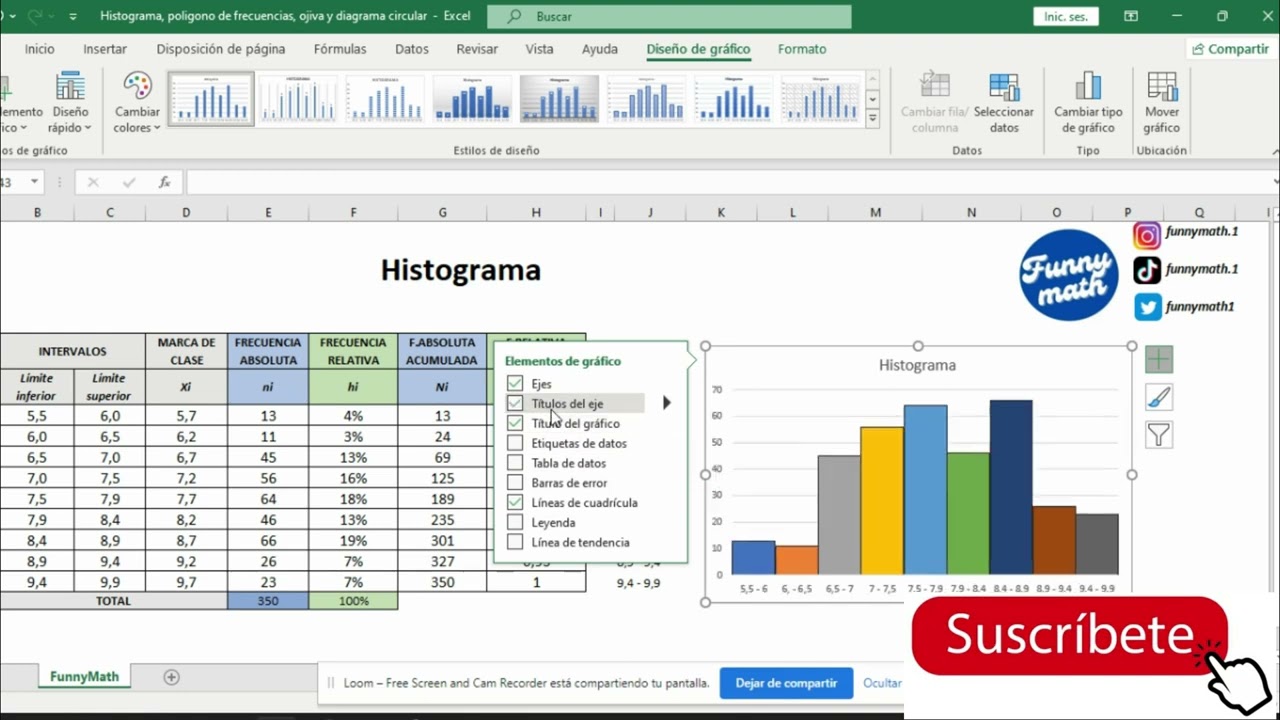Image resolution: width=1280 pixels, height=720 pixels.
Task: Switch to the Formato tab
Action: coord(802,49)
